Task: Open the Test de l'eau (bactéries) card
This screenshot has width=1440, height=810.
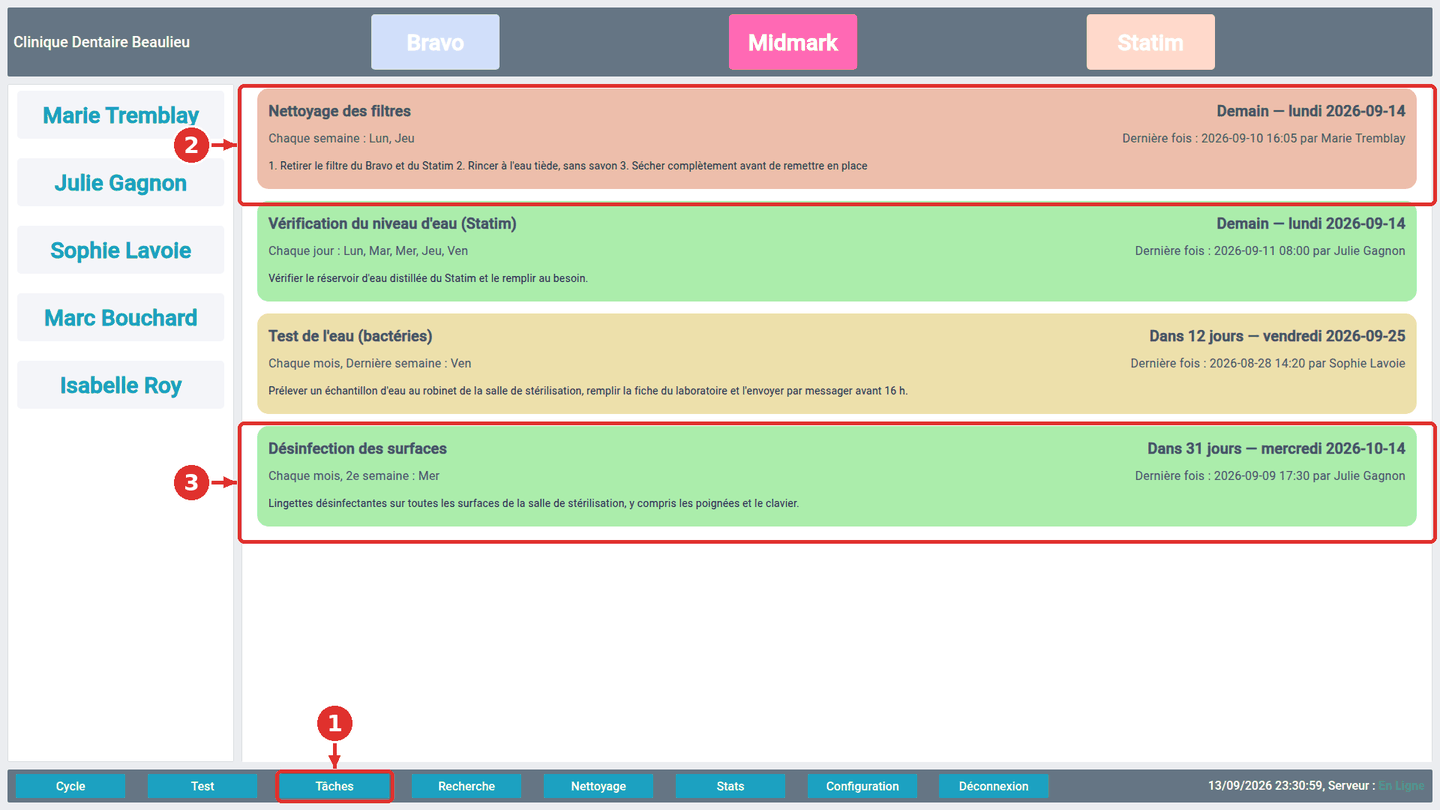Action: [837, 364]
